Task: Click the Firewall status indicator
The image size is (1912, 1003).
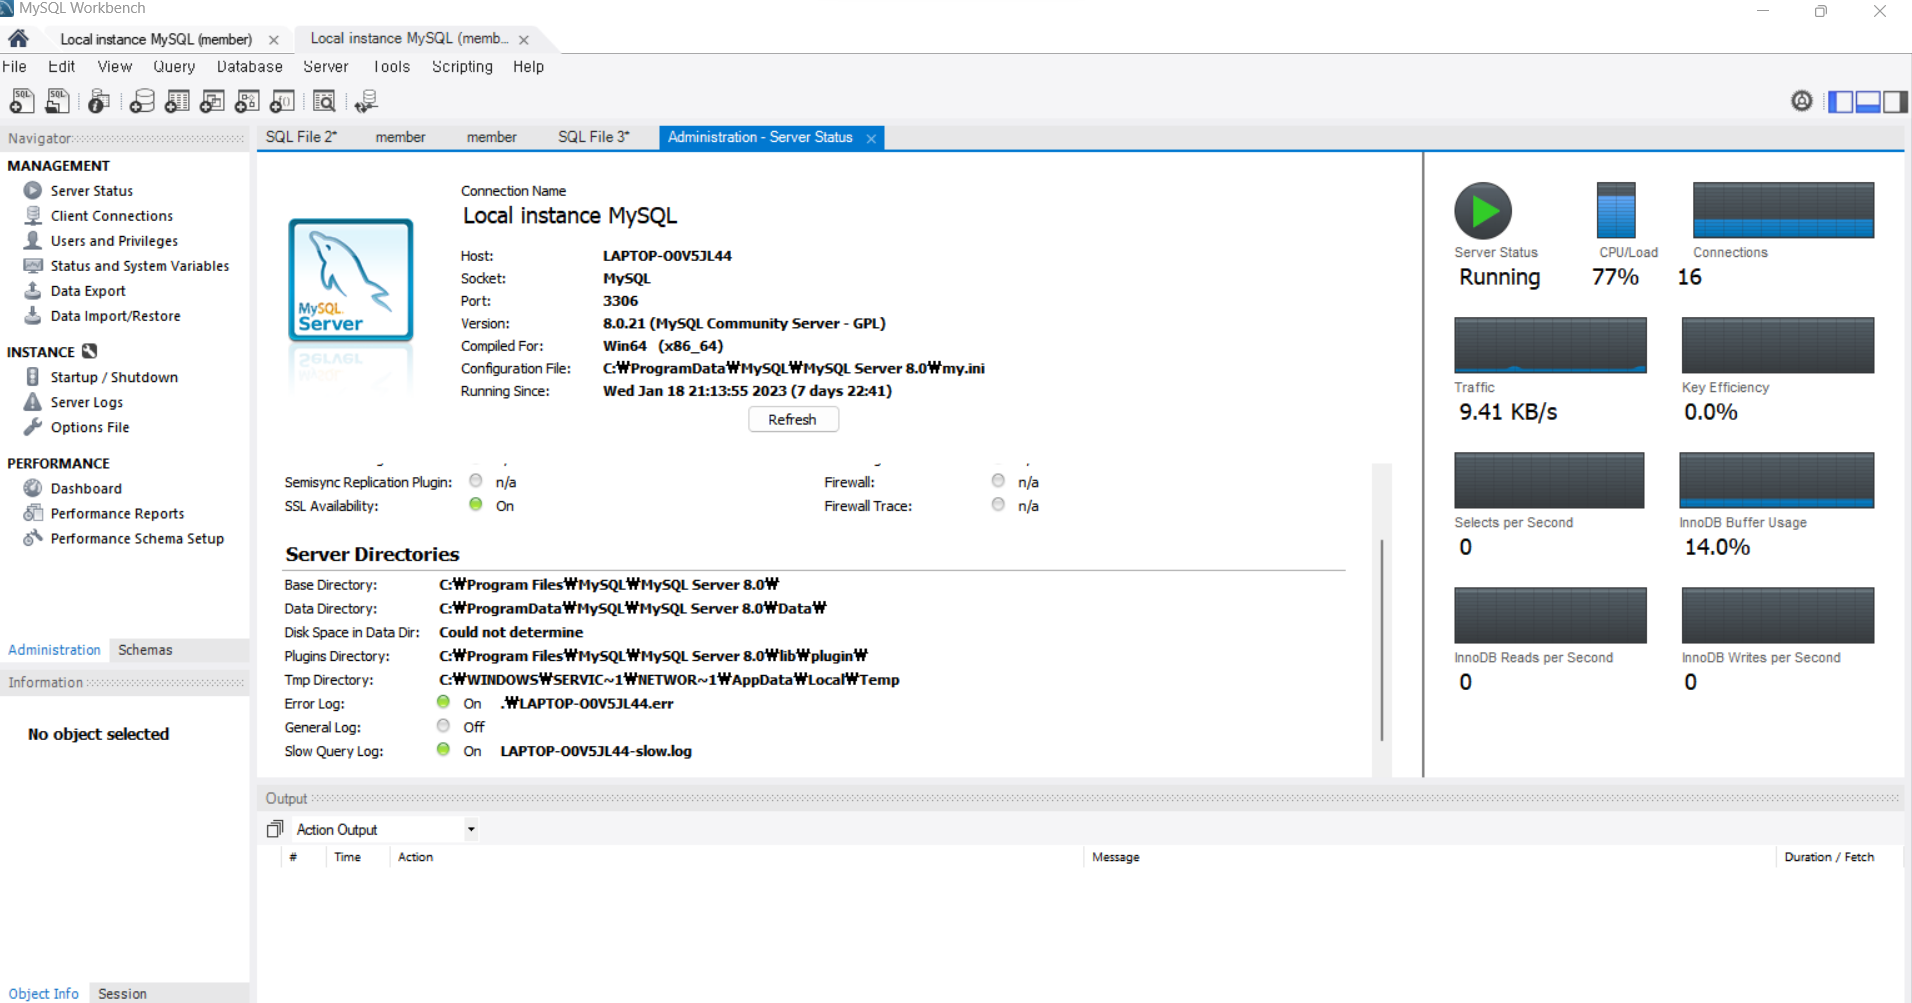Action: pyautogui.click(x=998, y=481)
